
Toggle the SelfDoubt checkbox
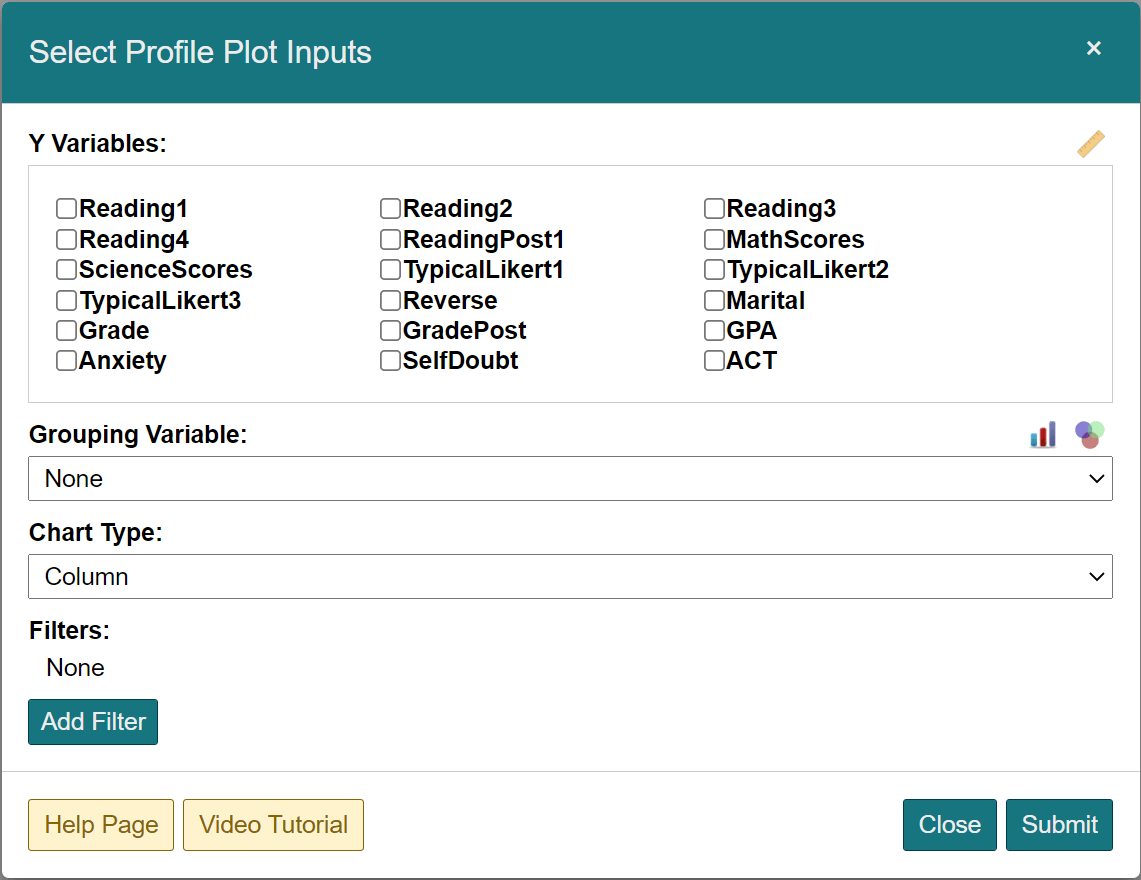pyautogui.click(x=391, y=361)
